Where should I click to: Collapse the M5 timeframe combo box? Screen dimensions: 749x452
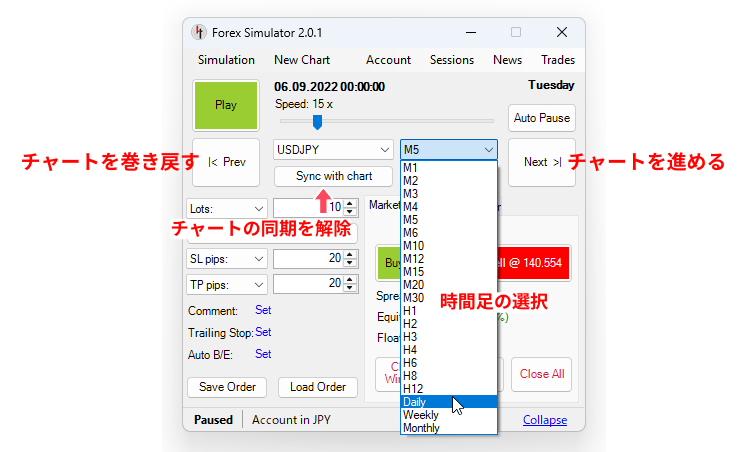449,150
